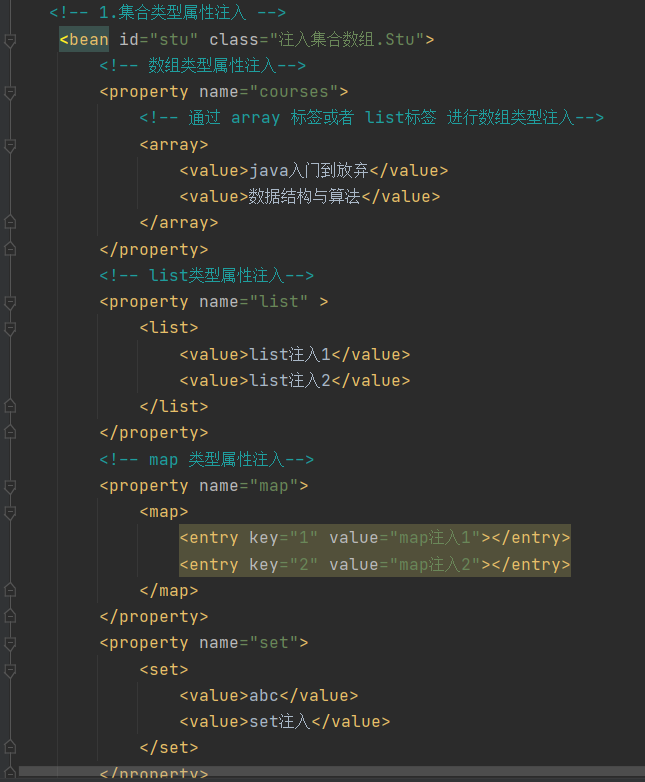Collapse the bean id="stu" fold marker

pos(10,40)
